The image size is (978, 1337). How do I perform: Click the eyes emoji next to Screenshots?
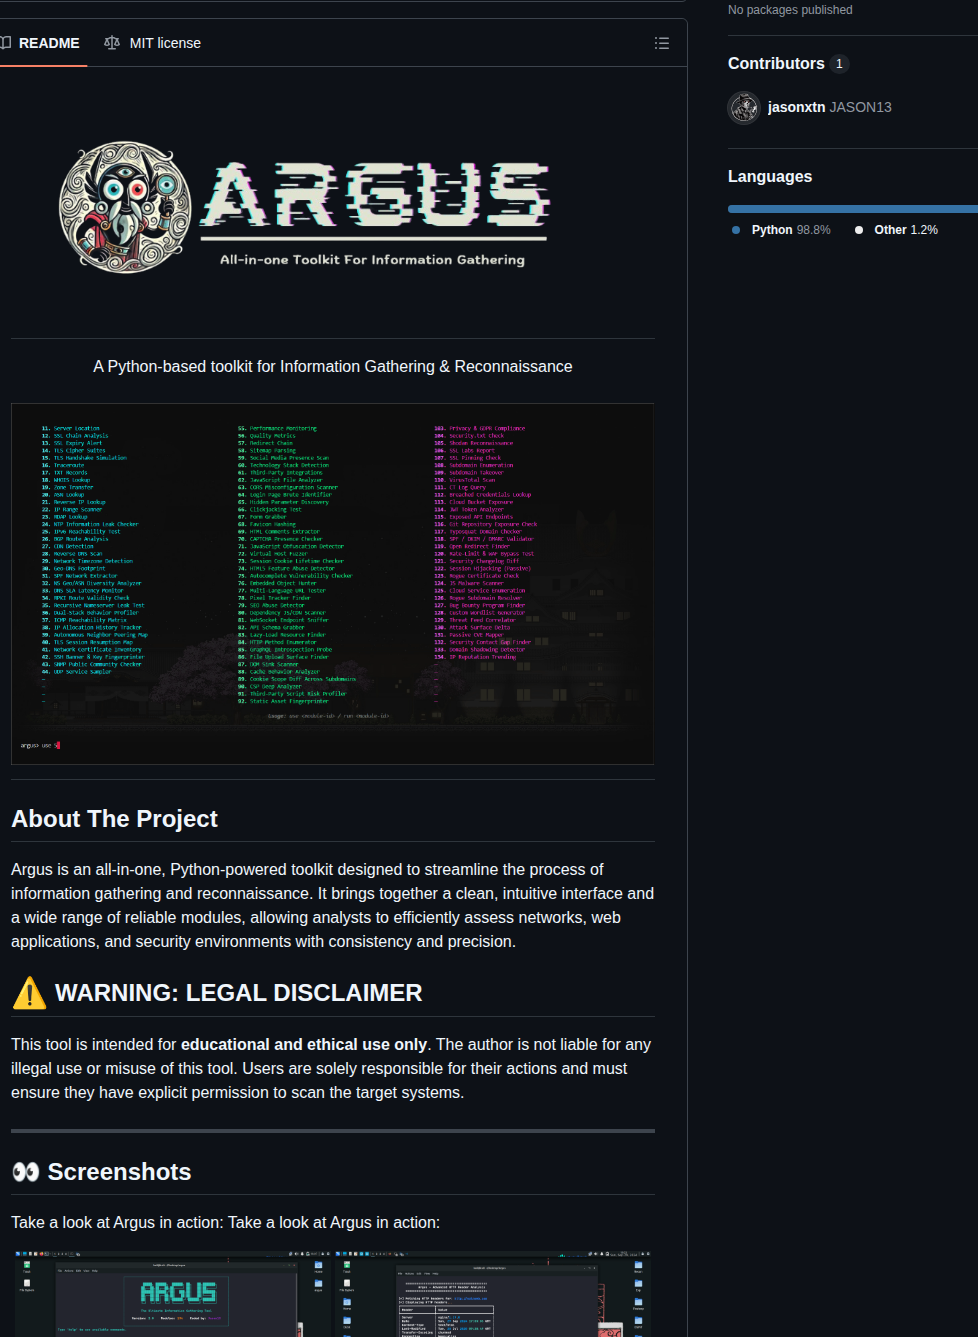point(26,1172)
